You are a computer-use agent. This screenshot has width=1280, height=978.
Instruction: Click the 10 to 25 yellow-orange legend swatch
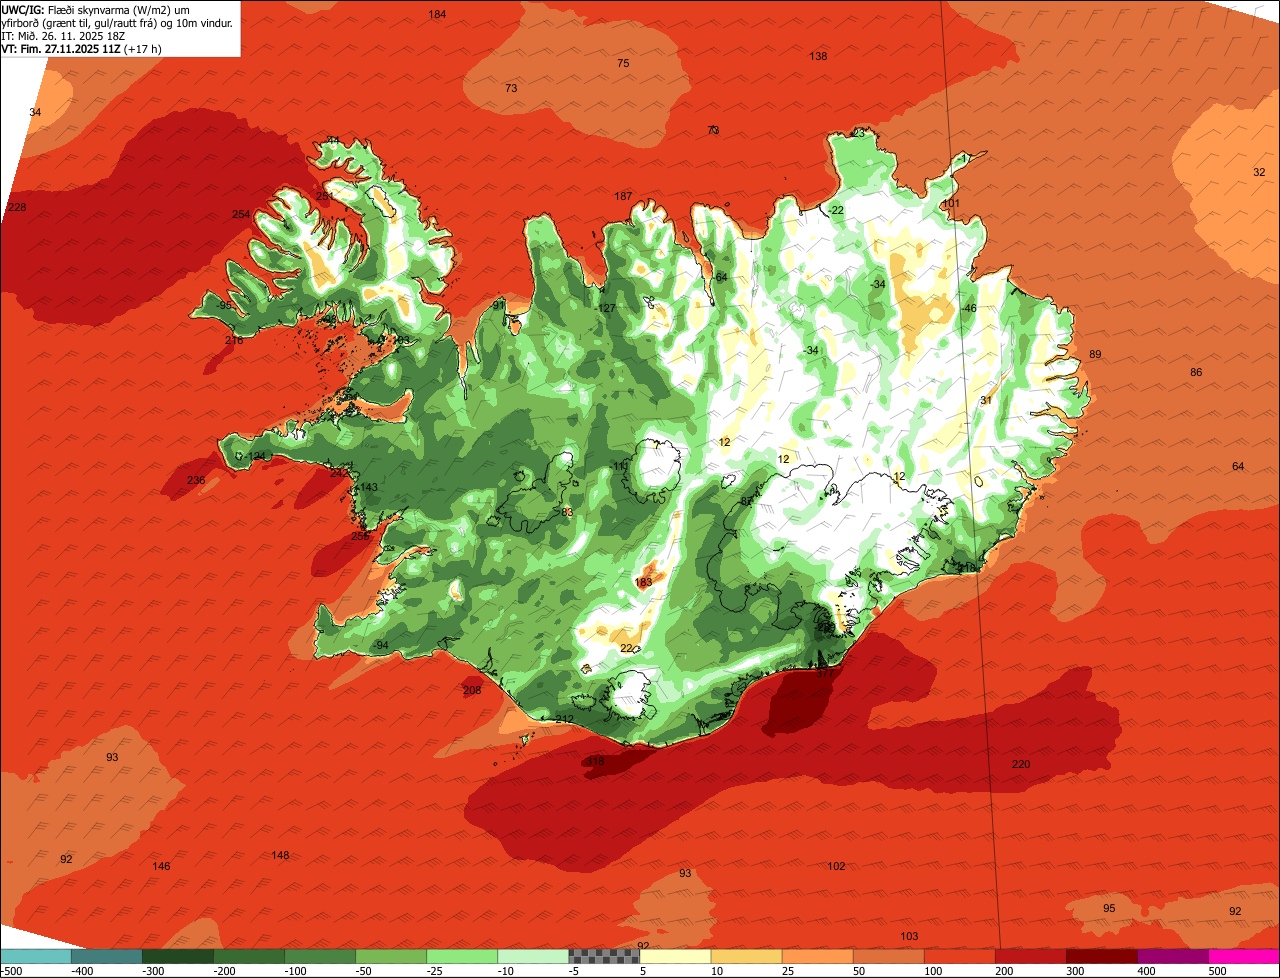746,956
